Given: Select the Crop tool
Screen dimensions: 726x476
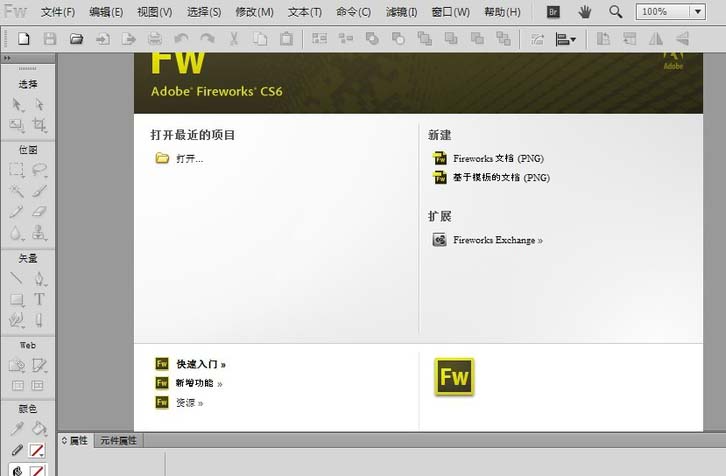Looking at the screenshot, I should 39,125.
